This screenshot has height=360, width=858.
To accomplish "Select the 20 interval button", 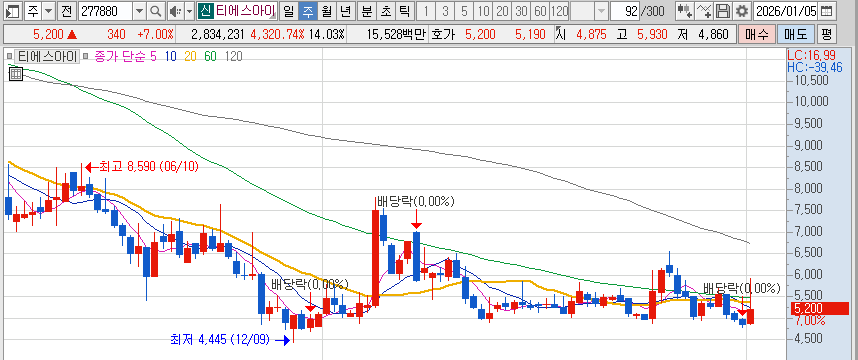I will (x=502, y=10).
